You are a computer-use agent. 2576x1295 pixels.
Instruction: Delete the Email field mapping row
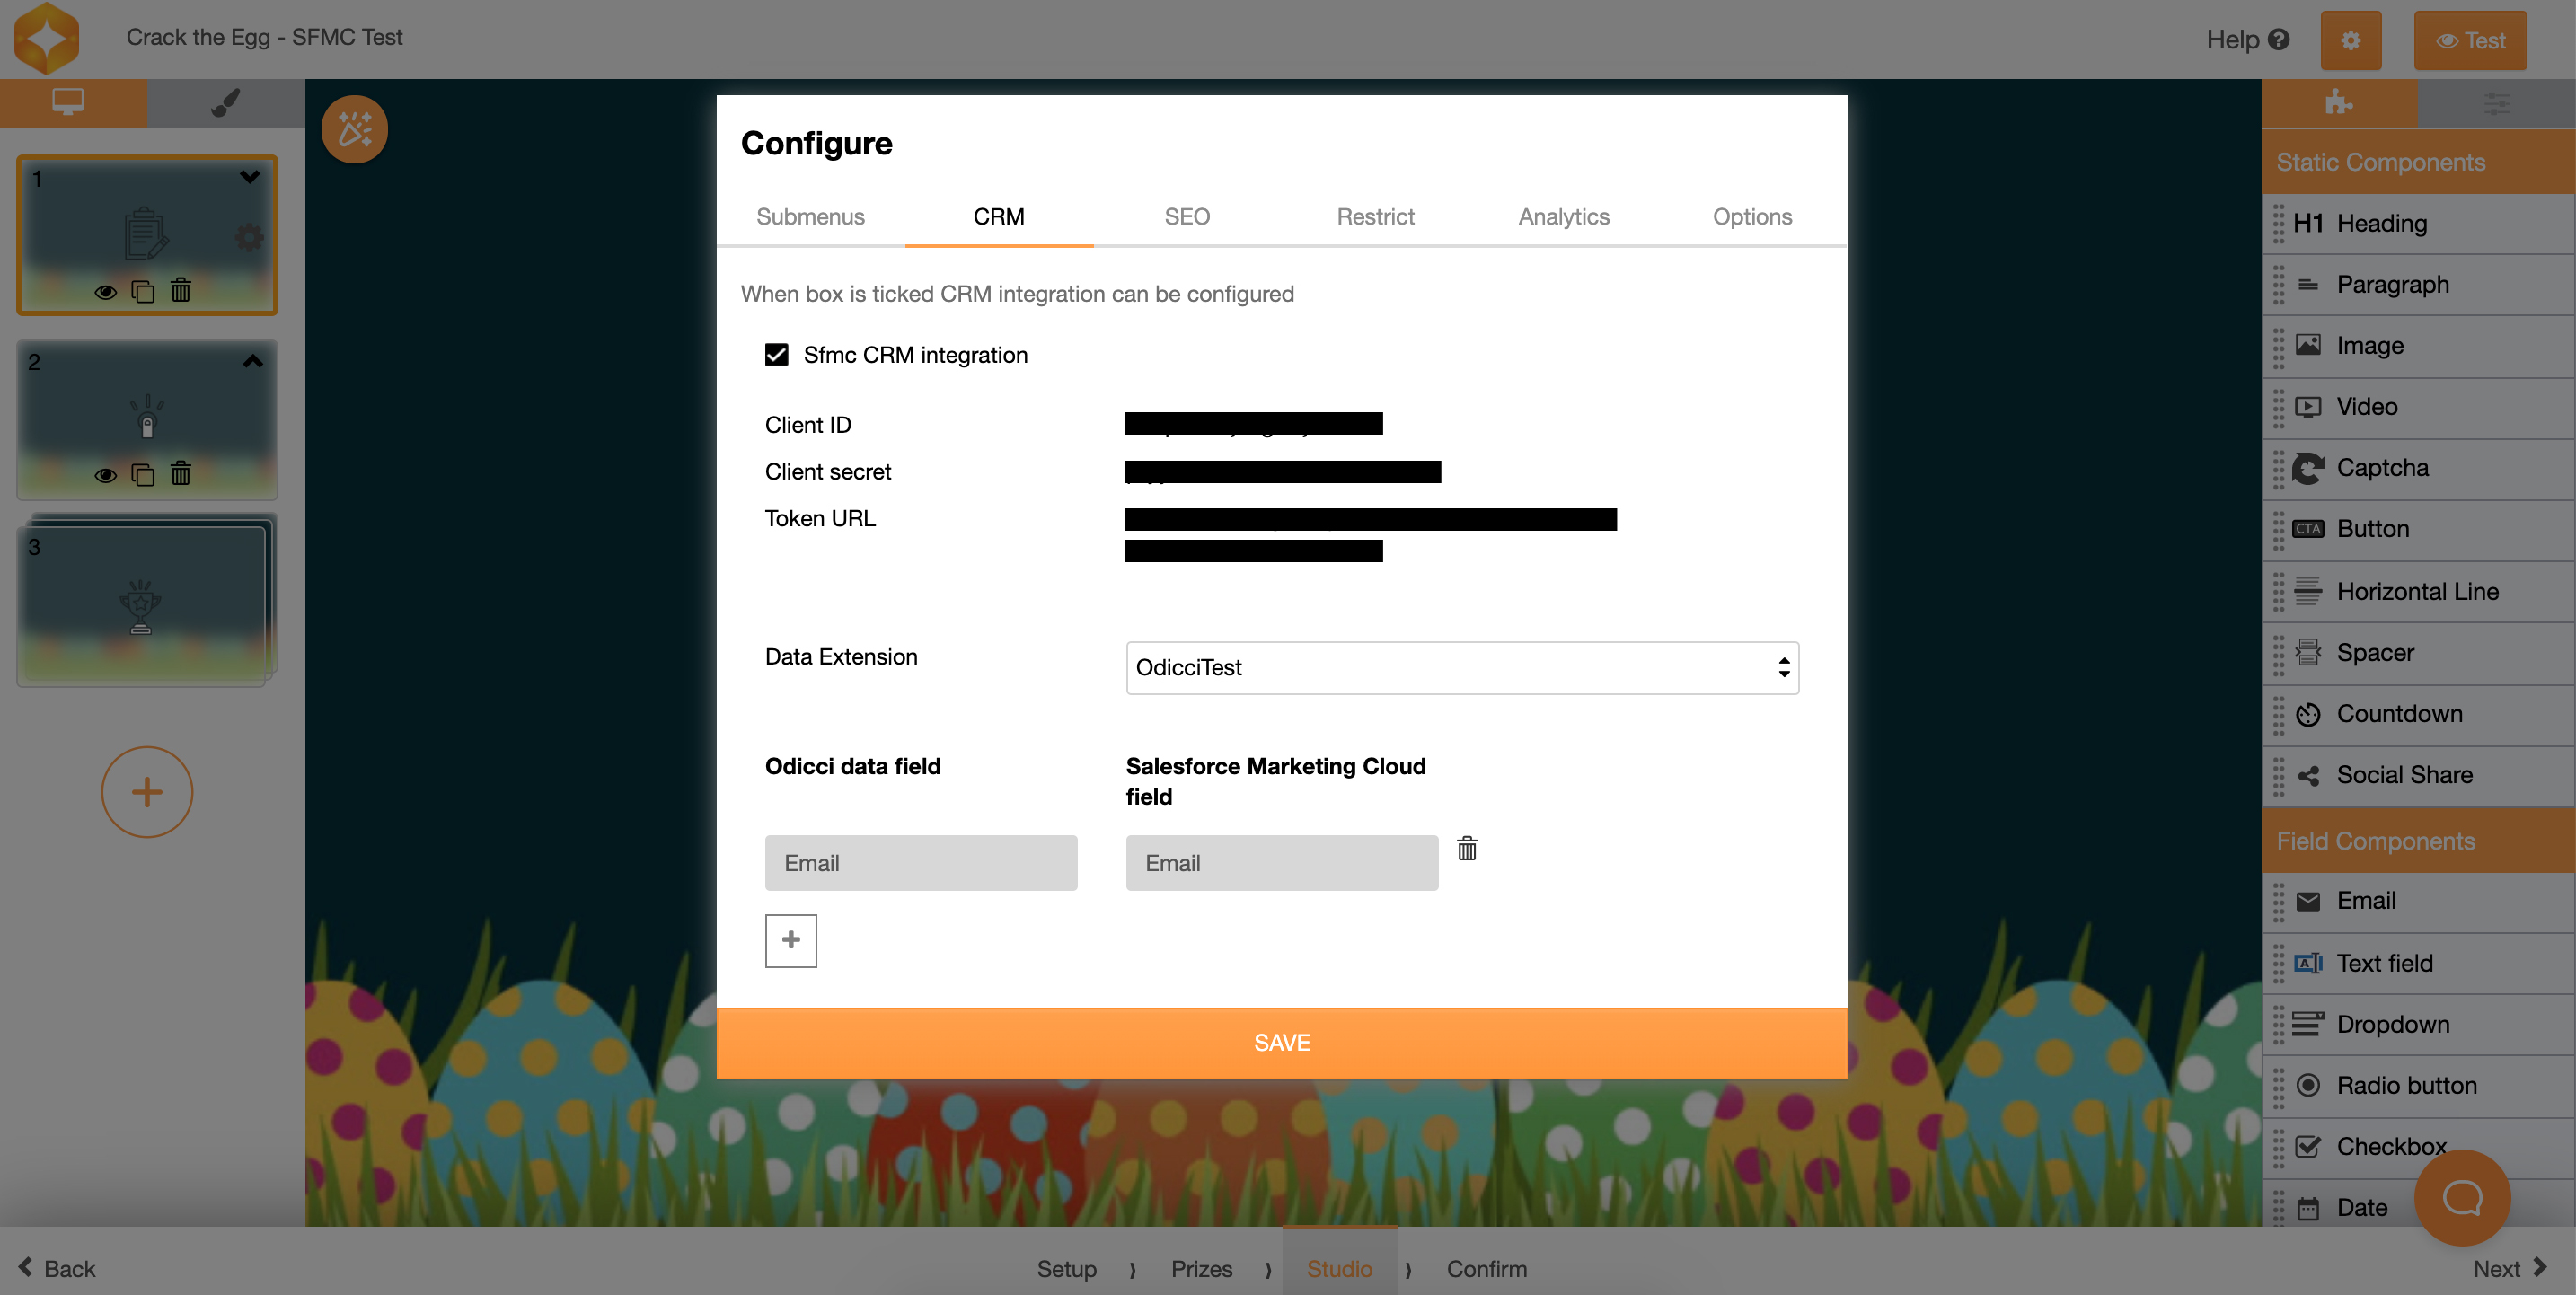click(x=1466, y=849)
